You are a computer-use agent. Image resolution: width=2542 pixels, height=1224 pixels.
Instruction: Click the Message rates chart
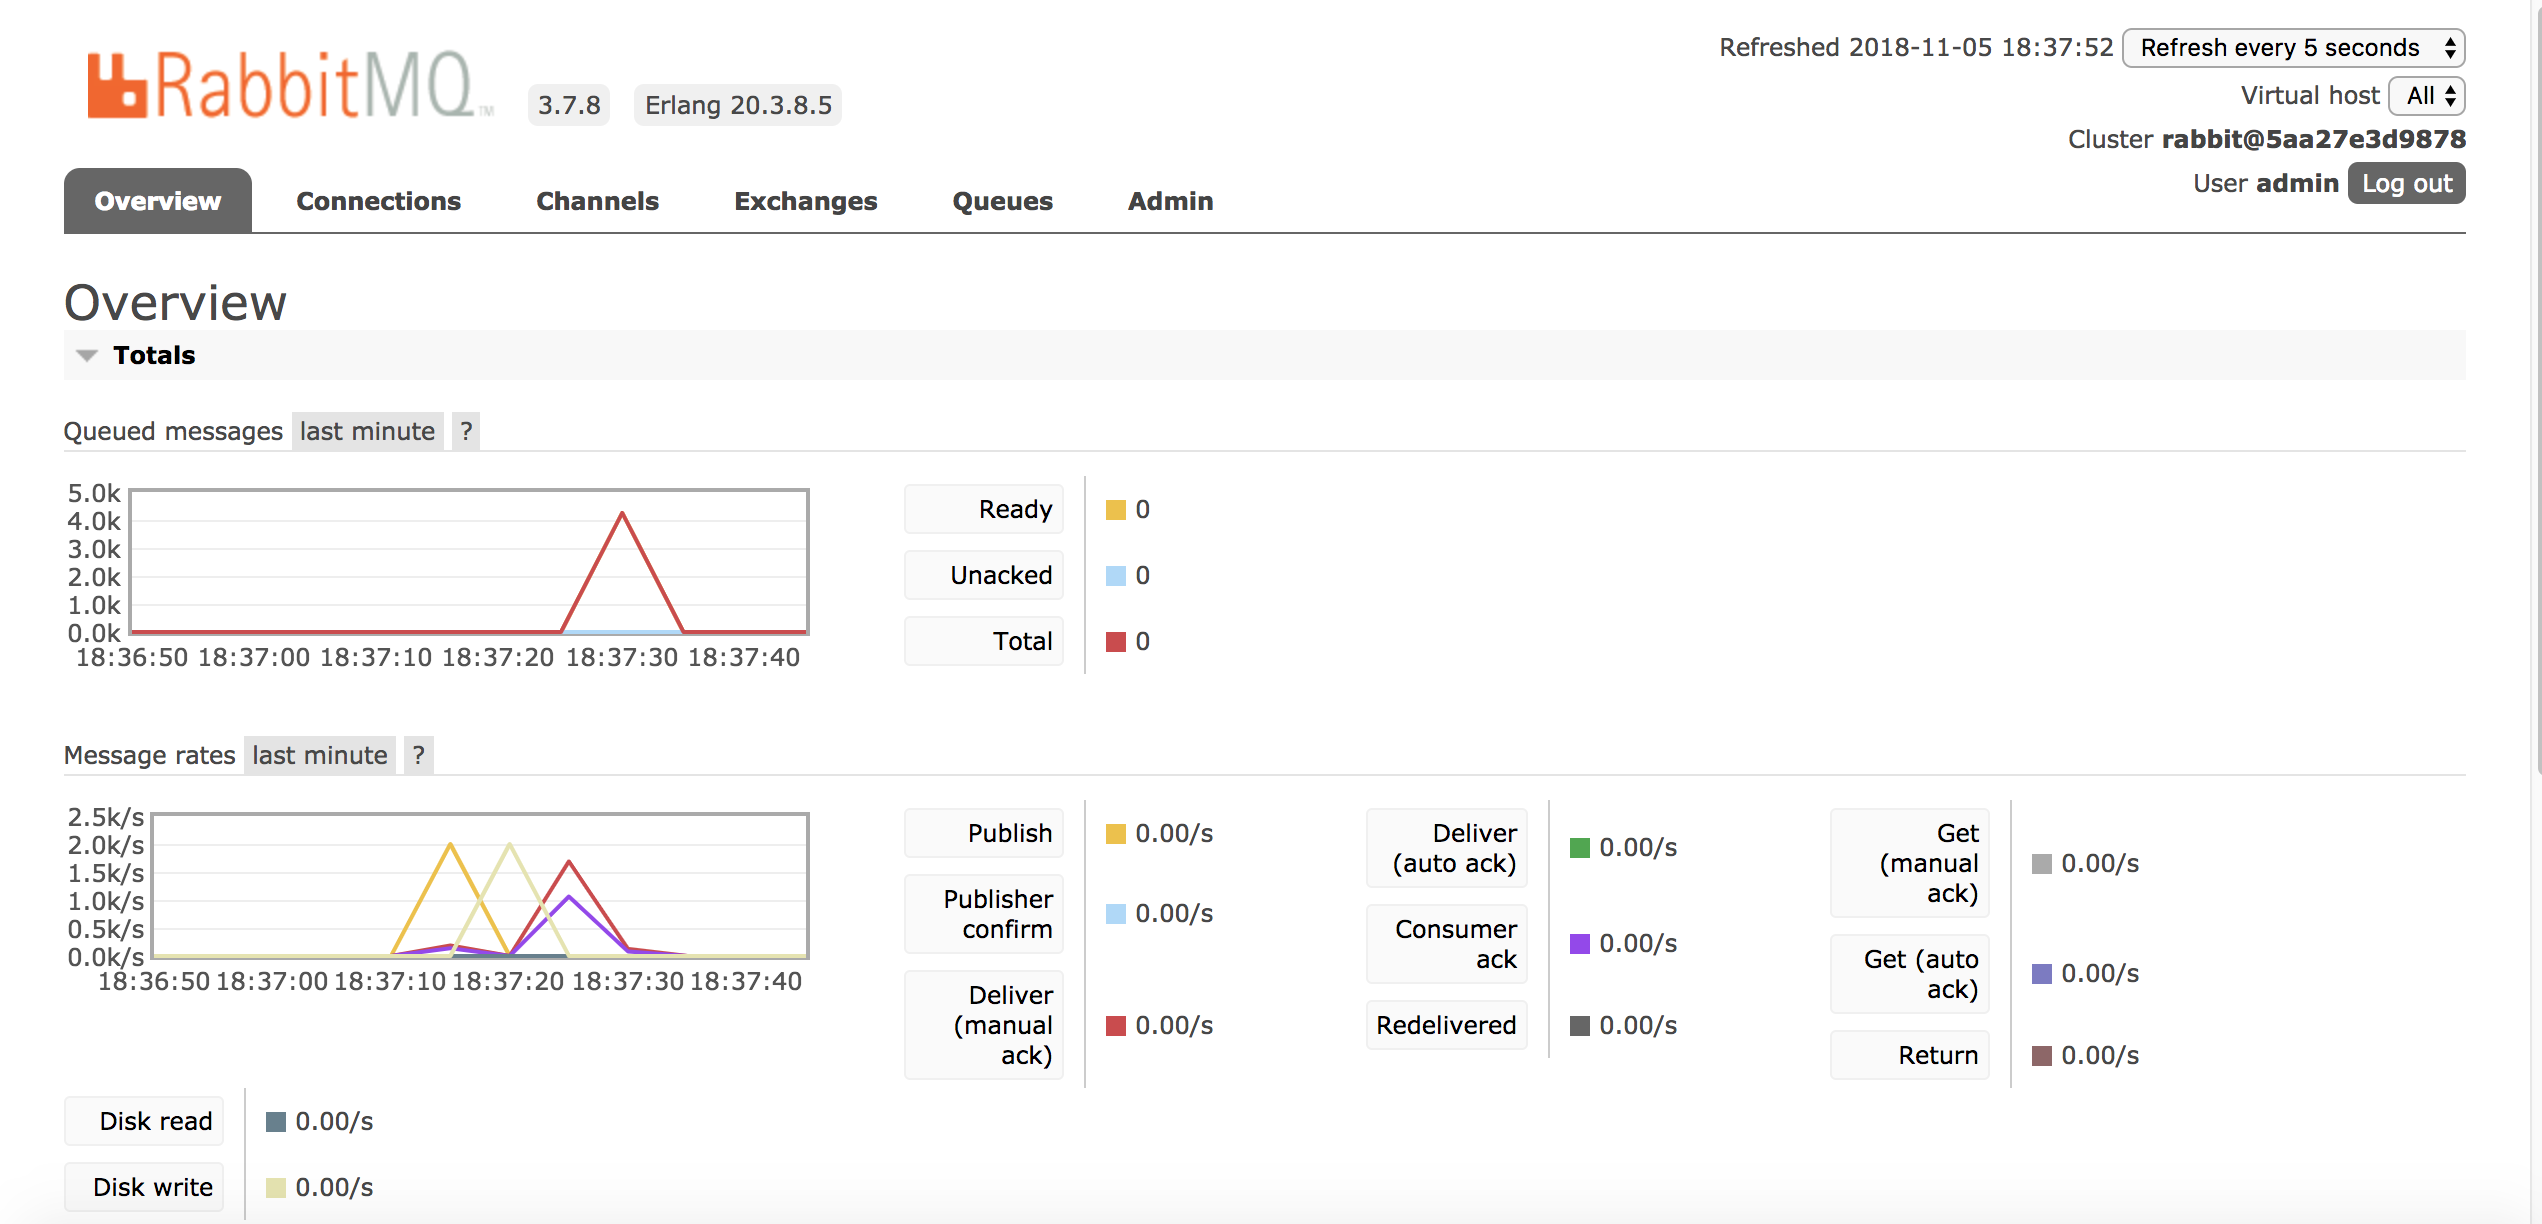click(480, 886)
